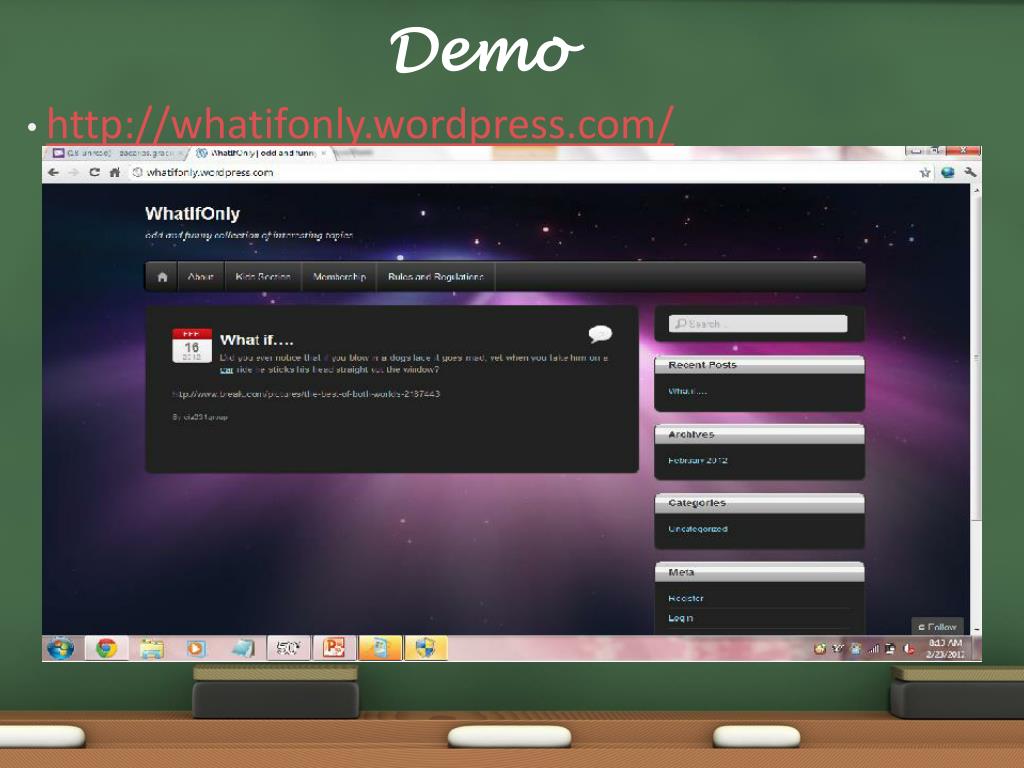Bookmark page with the star icon
1024x768 pixels.
point(925,172)
